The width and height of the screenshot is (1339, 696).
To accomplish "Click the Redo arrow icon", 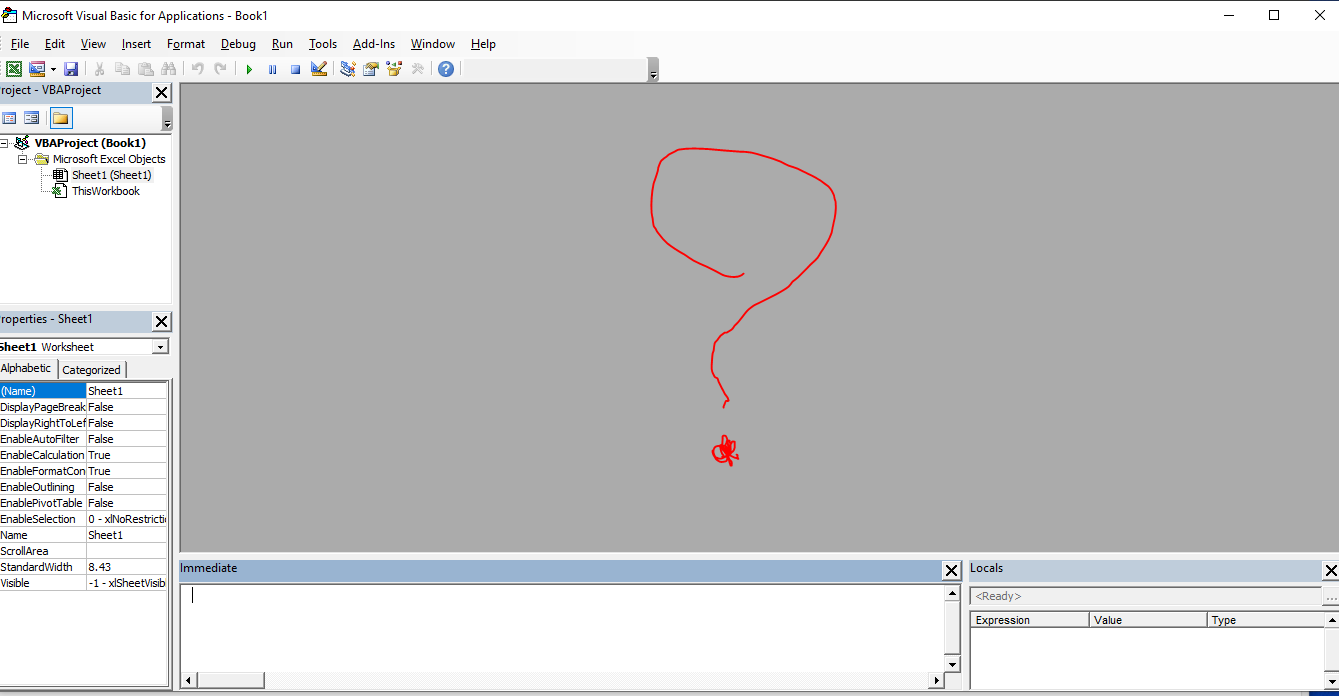I will [220, 69].
